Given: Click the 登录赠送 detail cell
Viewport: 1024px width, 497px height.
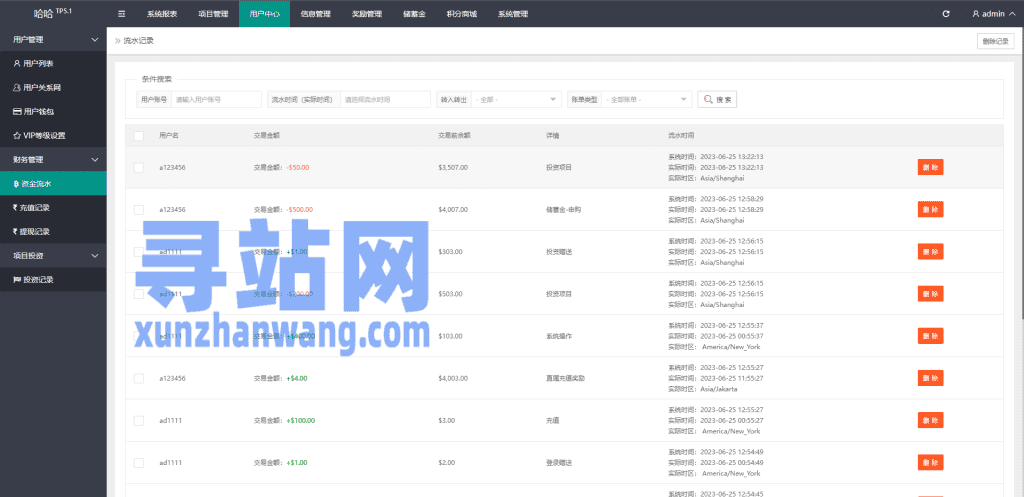Looking at the screenshot, I should [x=559, y=462].
